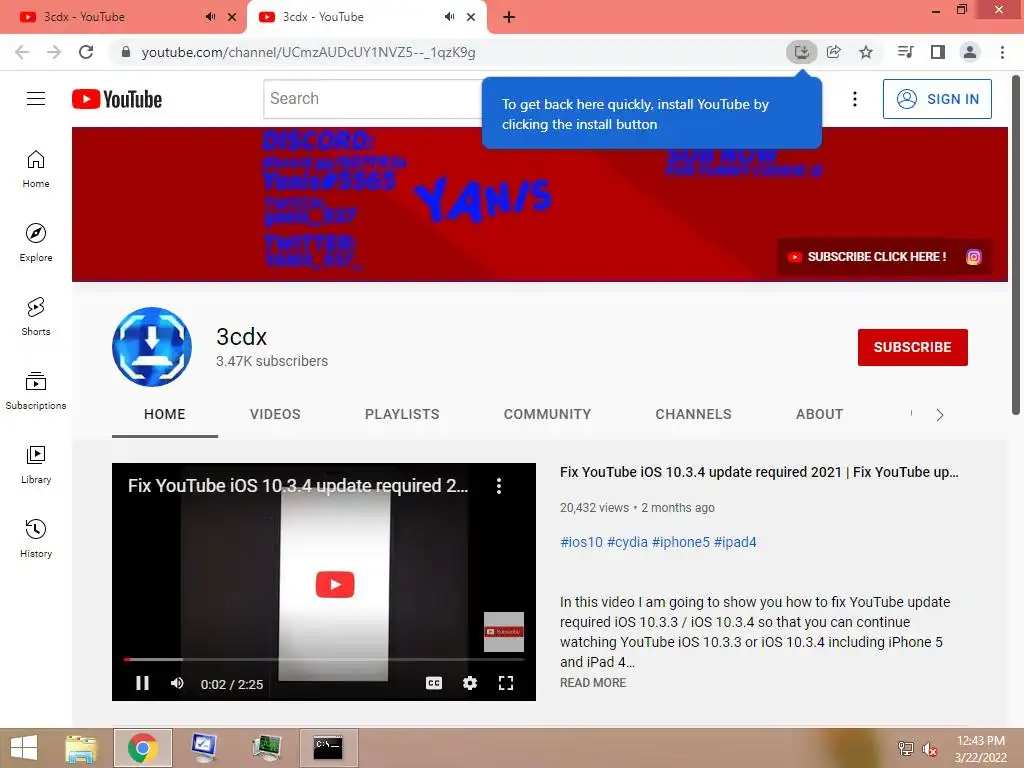The height and width of the screenshot is (768, 1024).
Task: Open the Command Prompt taskbar item
Action: 328,748
